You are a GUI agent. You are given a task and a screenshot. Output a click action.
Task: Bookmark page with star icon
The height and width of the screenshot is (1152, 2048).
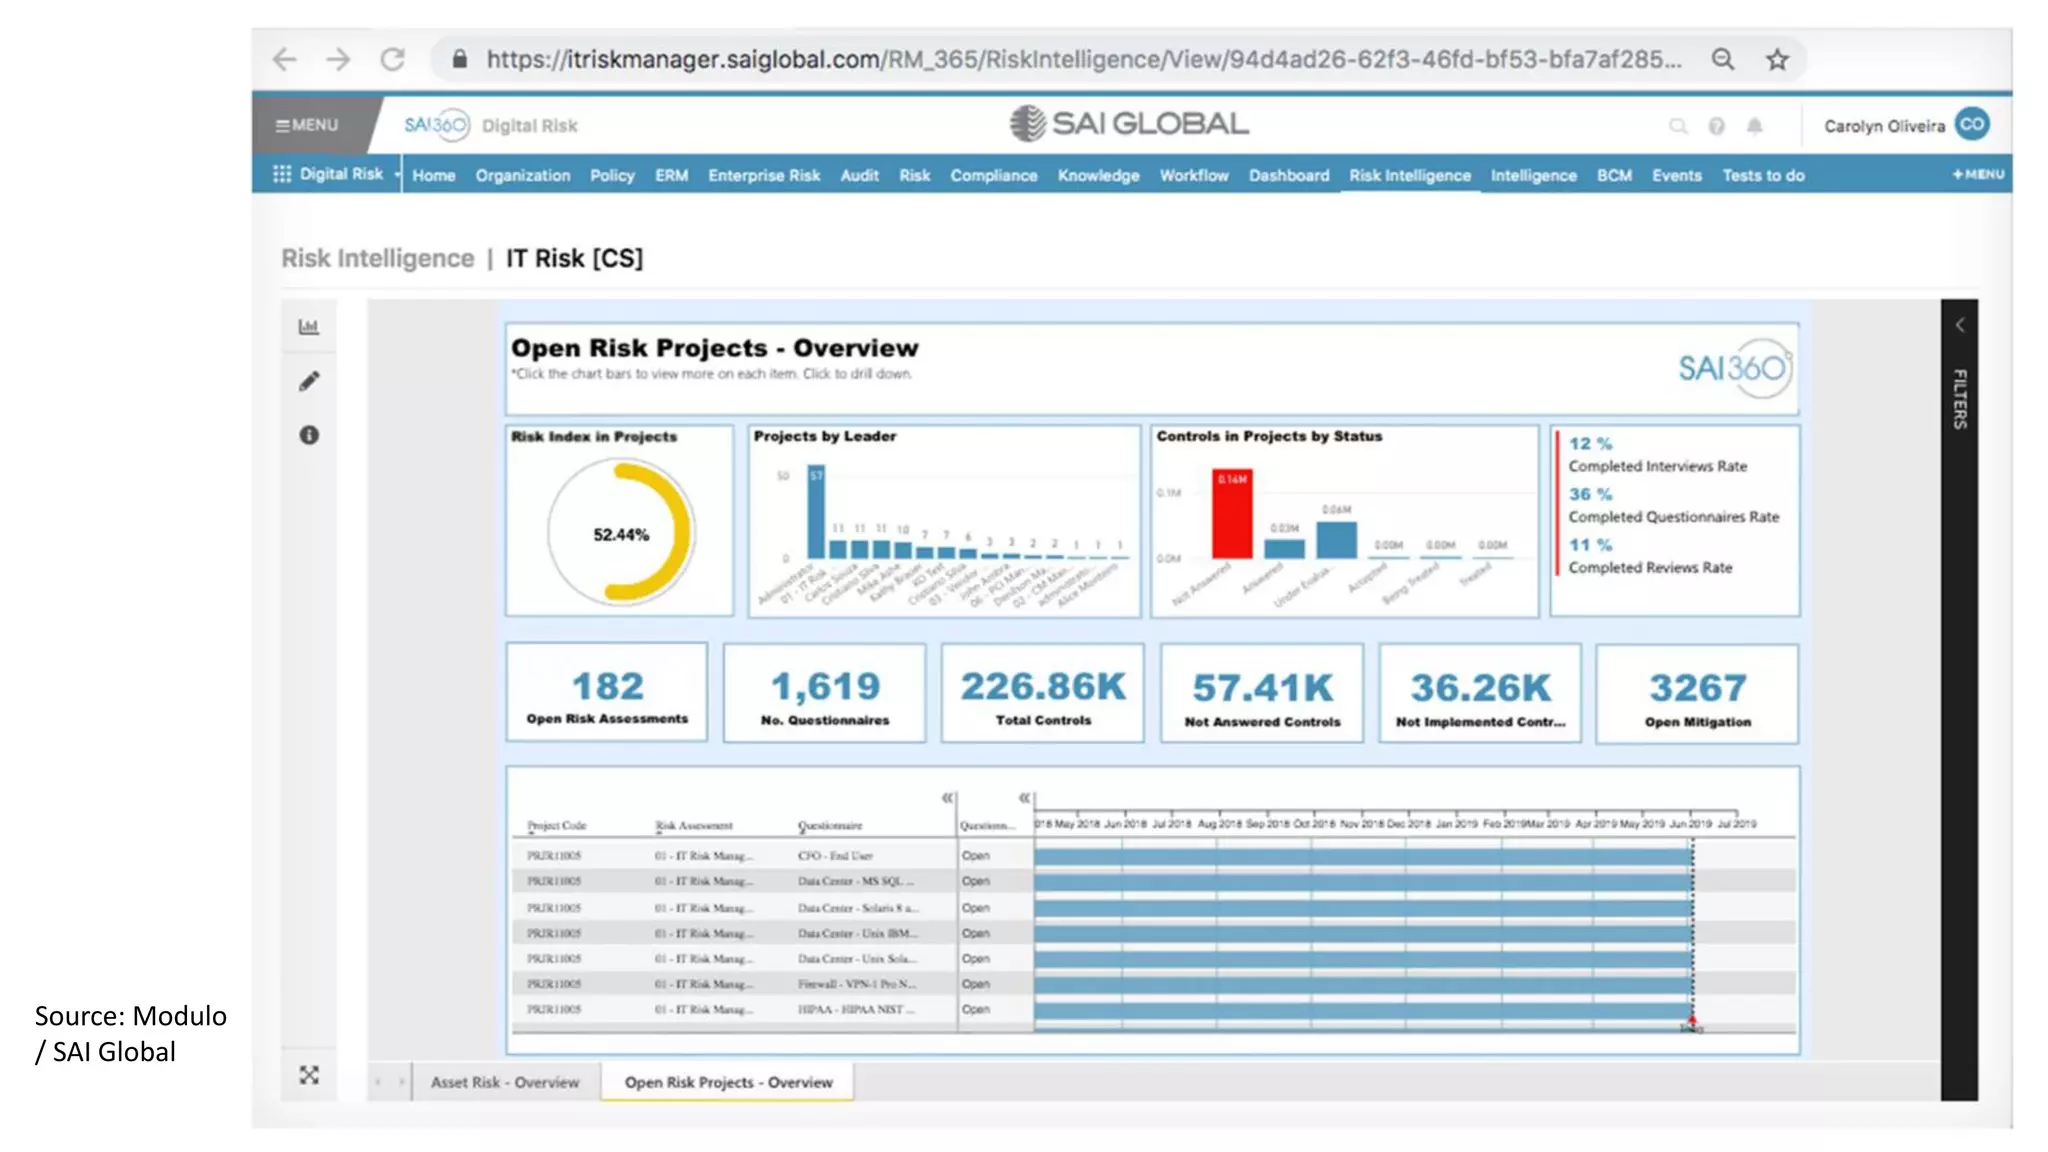tap(1777, 60)
